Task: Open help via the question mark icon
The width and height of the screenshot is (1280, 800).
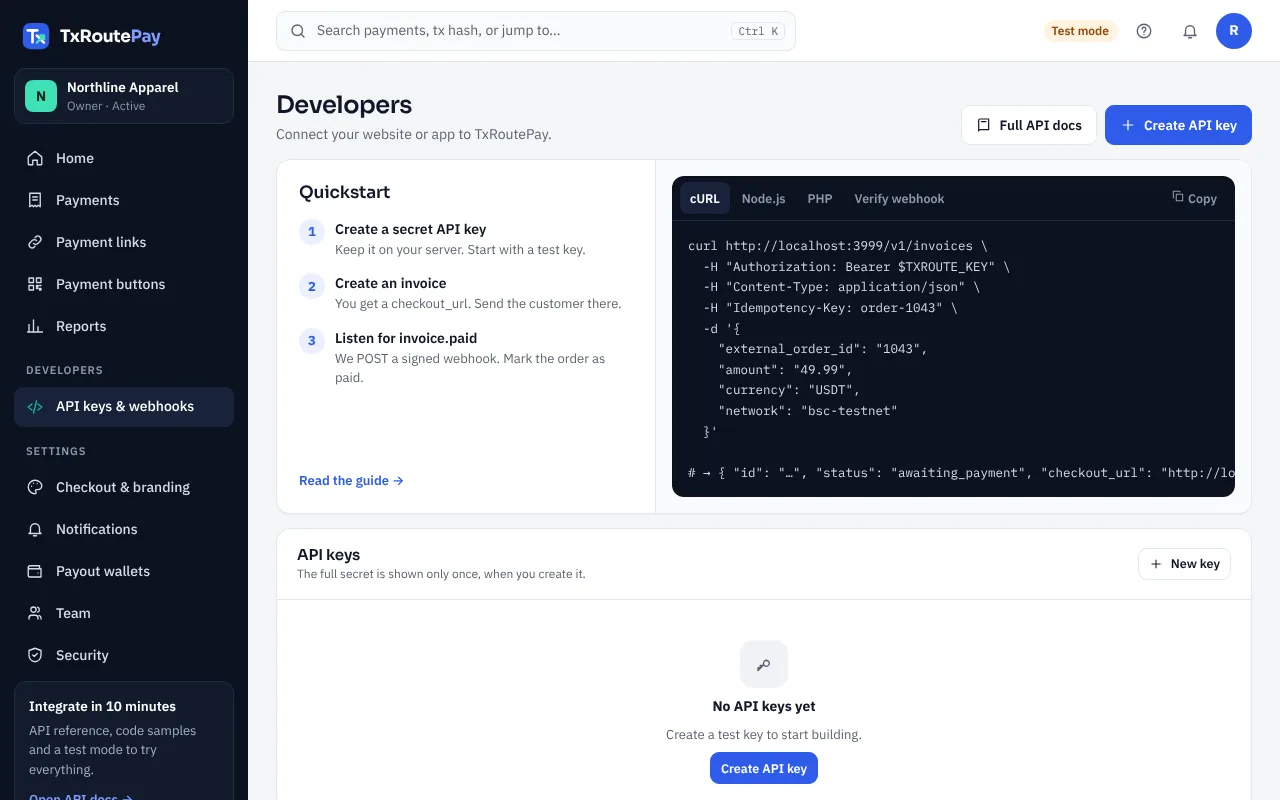Action: pyautogui.click(x=1144, y=31)
